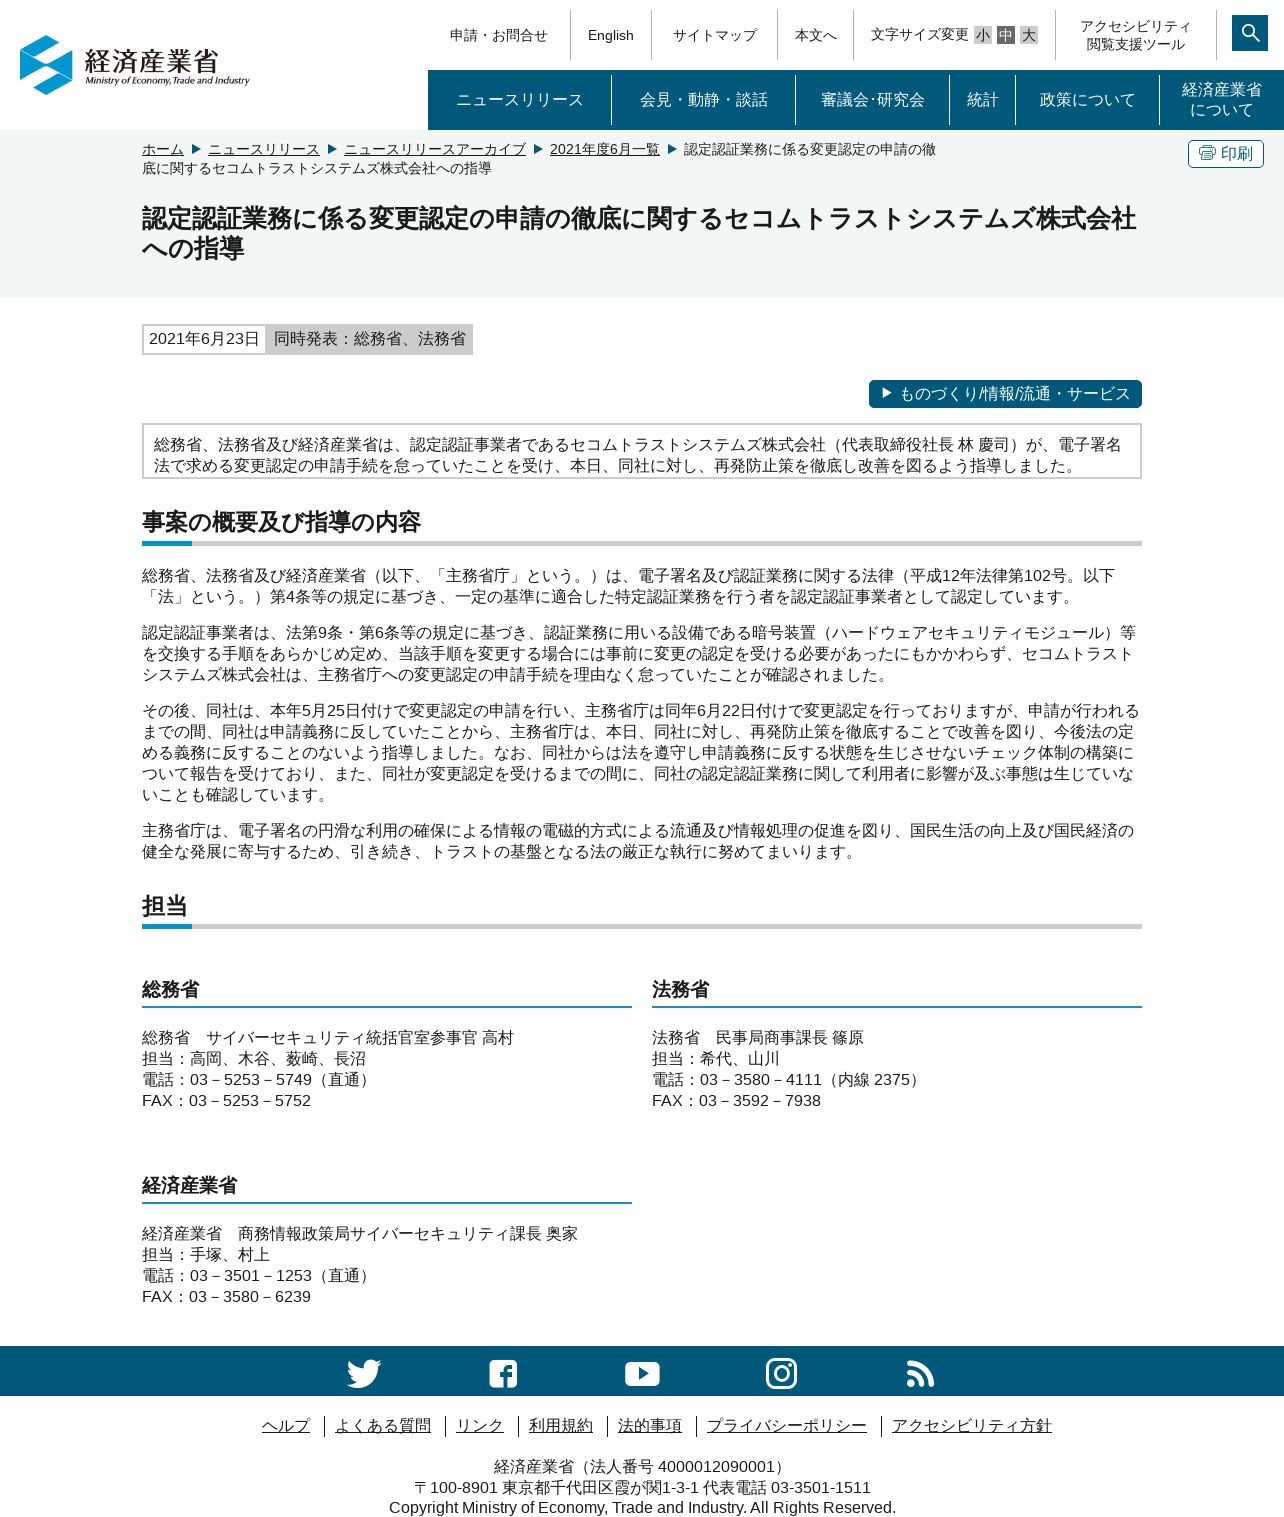Open よくある質問 footer link
Image resolution: width=1284 pixels, height=1517 pixels.
click(x=383, y=1426)
